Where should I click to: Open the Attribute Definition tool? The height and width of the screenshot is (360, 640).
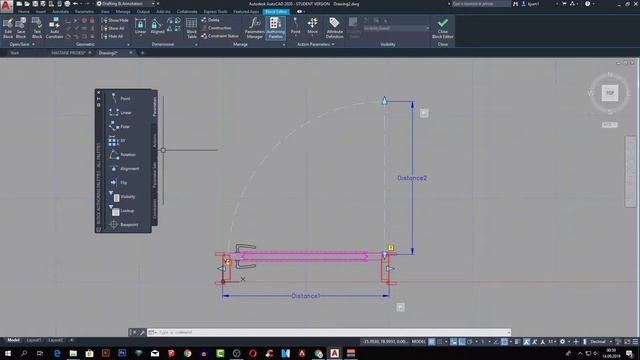point(334,28)
